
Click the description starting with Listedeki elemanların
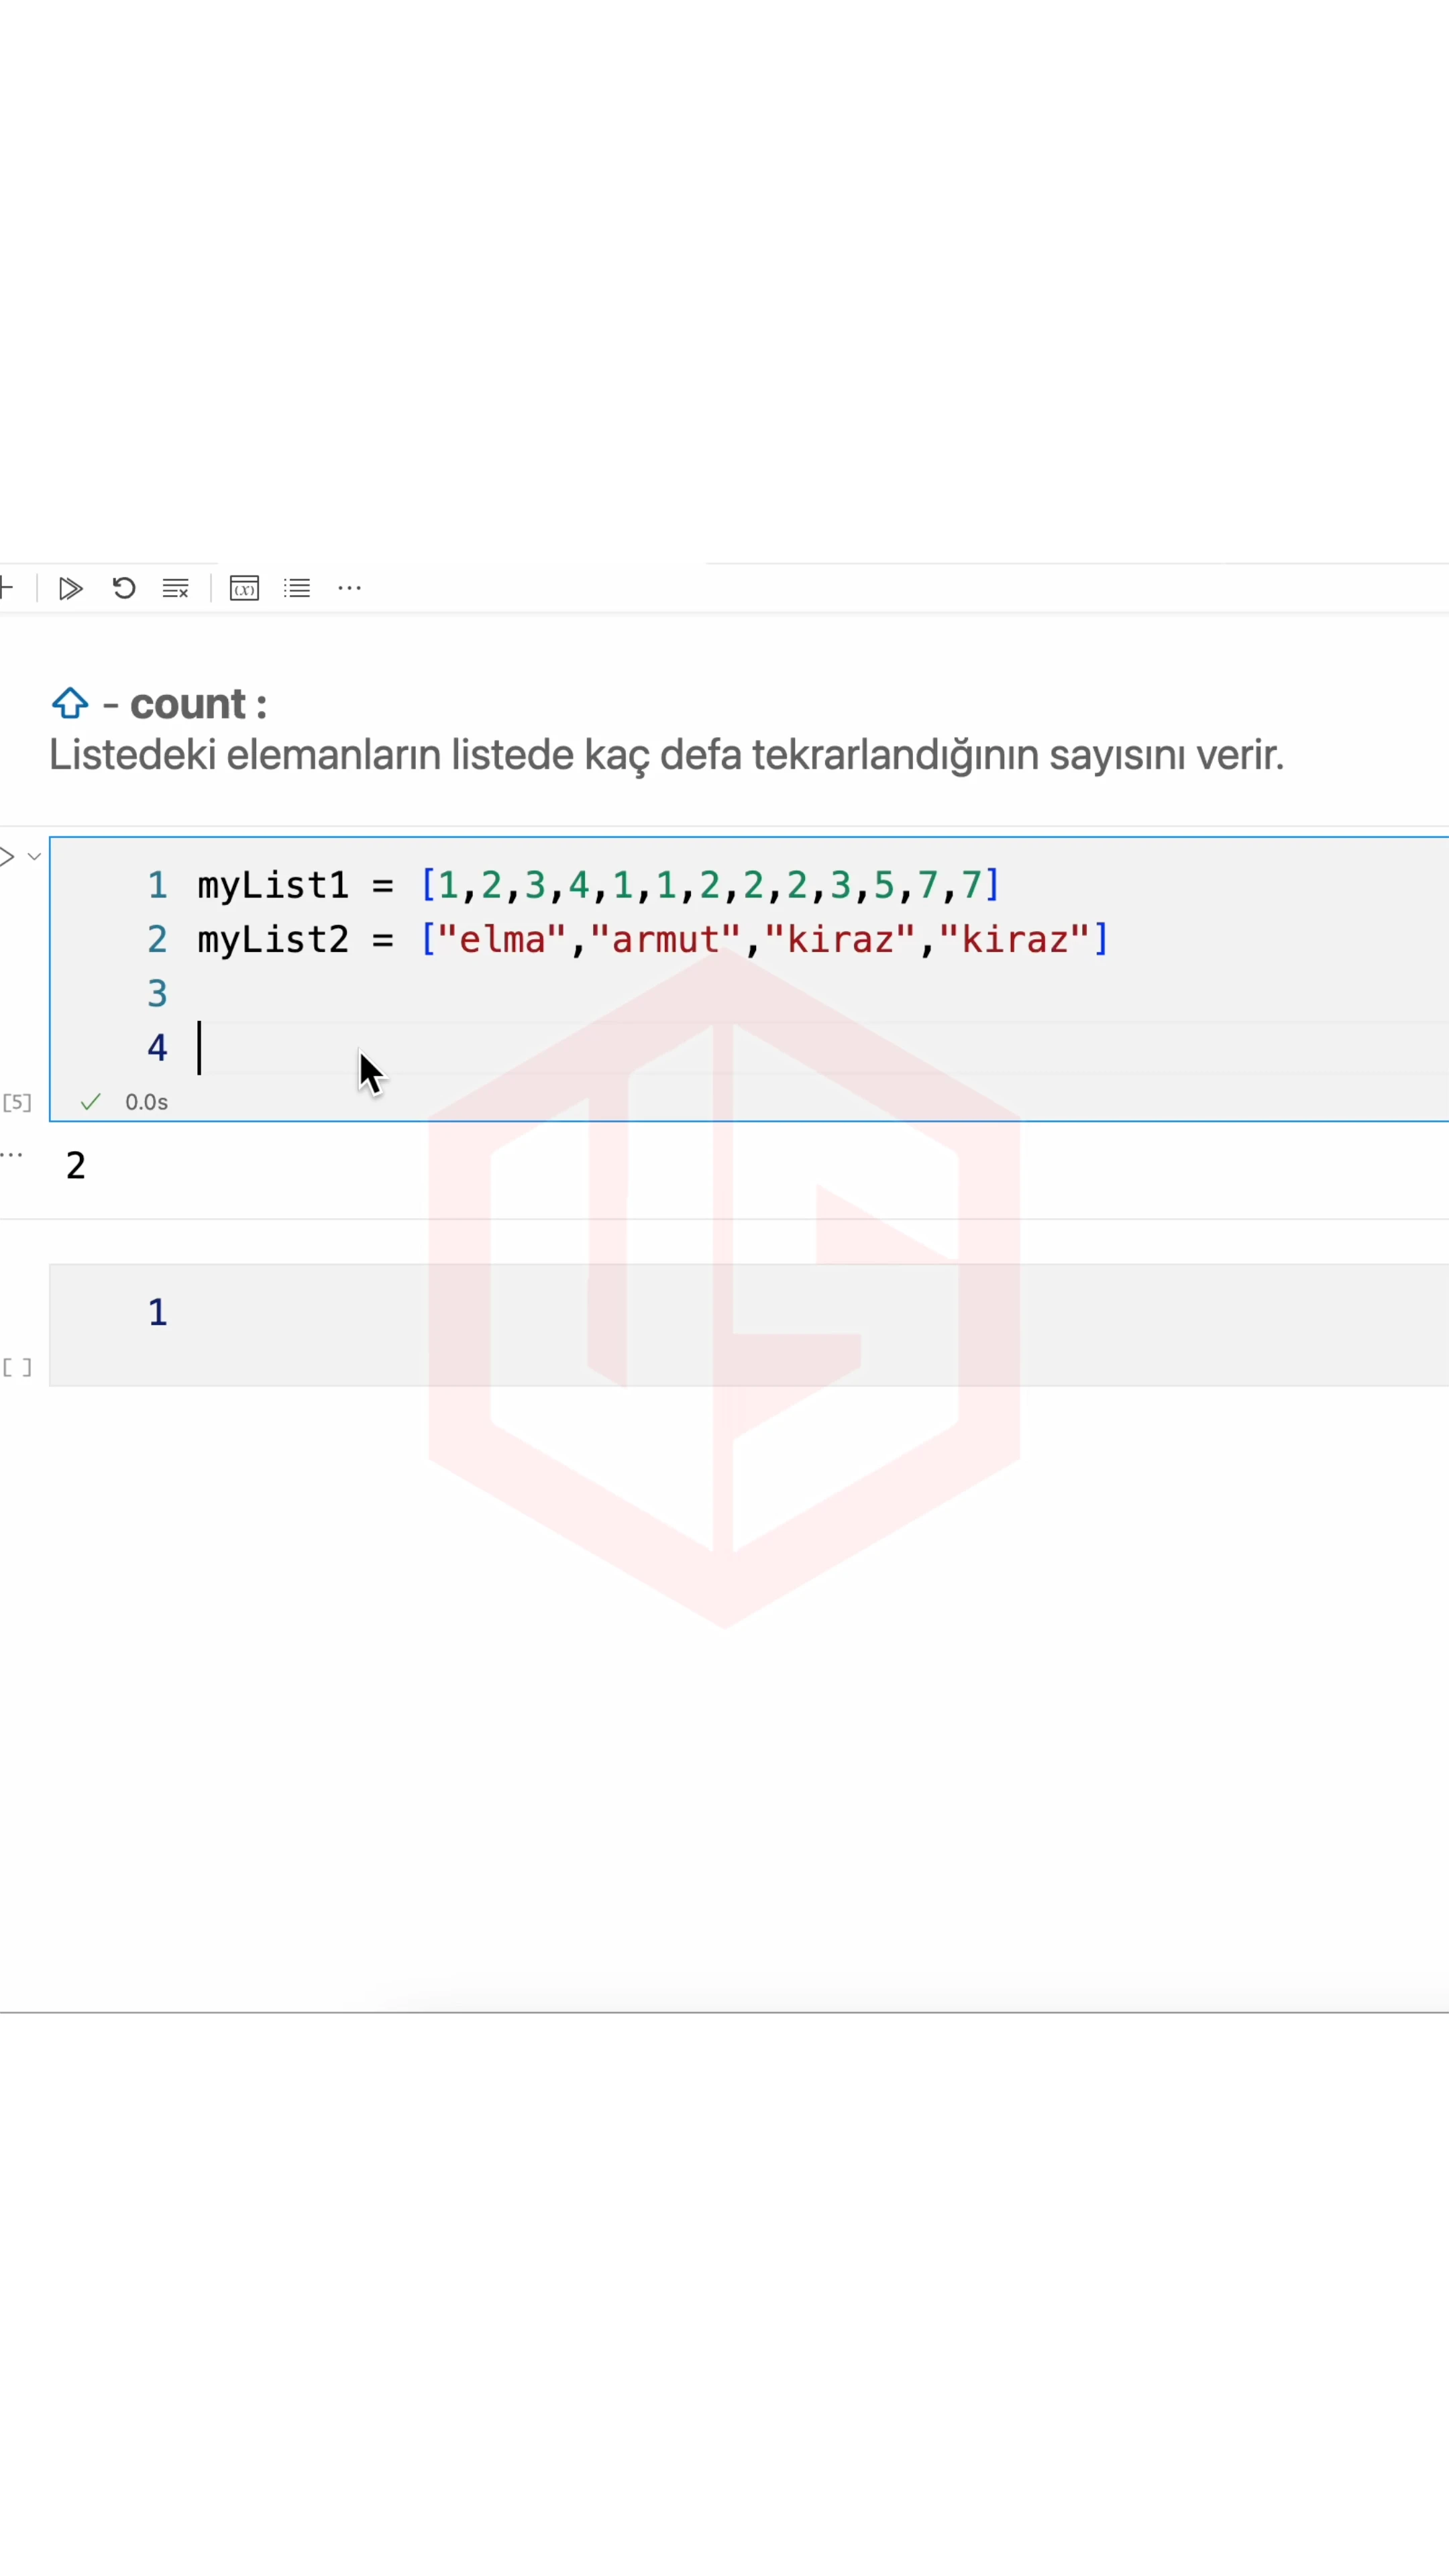(666, 755)
